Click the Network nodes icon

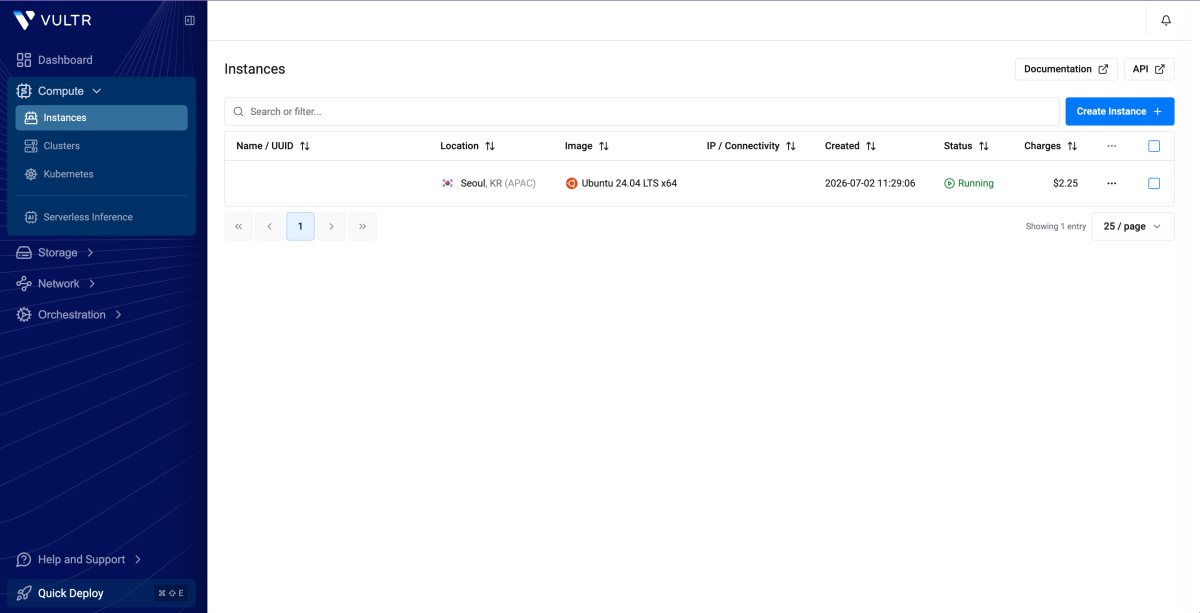pyautogui.click(x=24, y=284)
